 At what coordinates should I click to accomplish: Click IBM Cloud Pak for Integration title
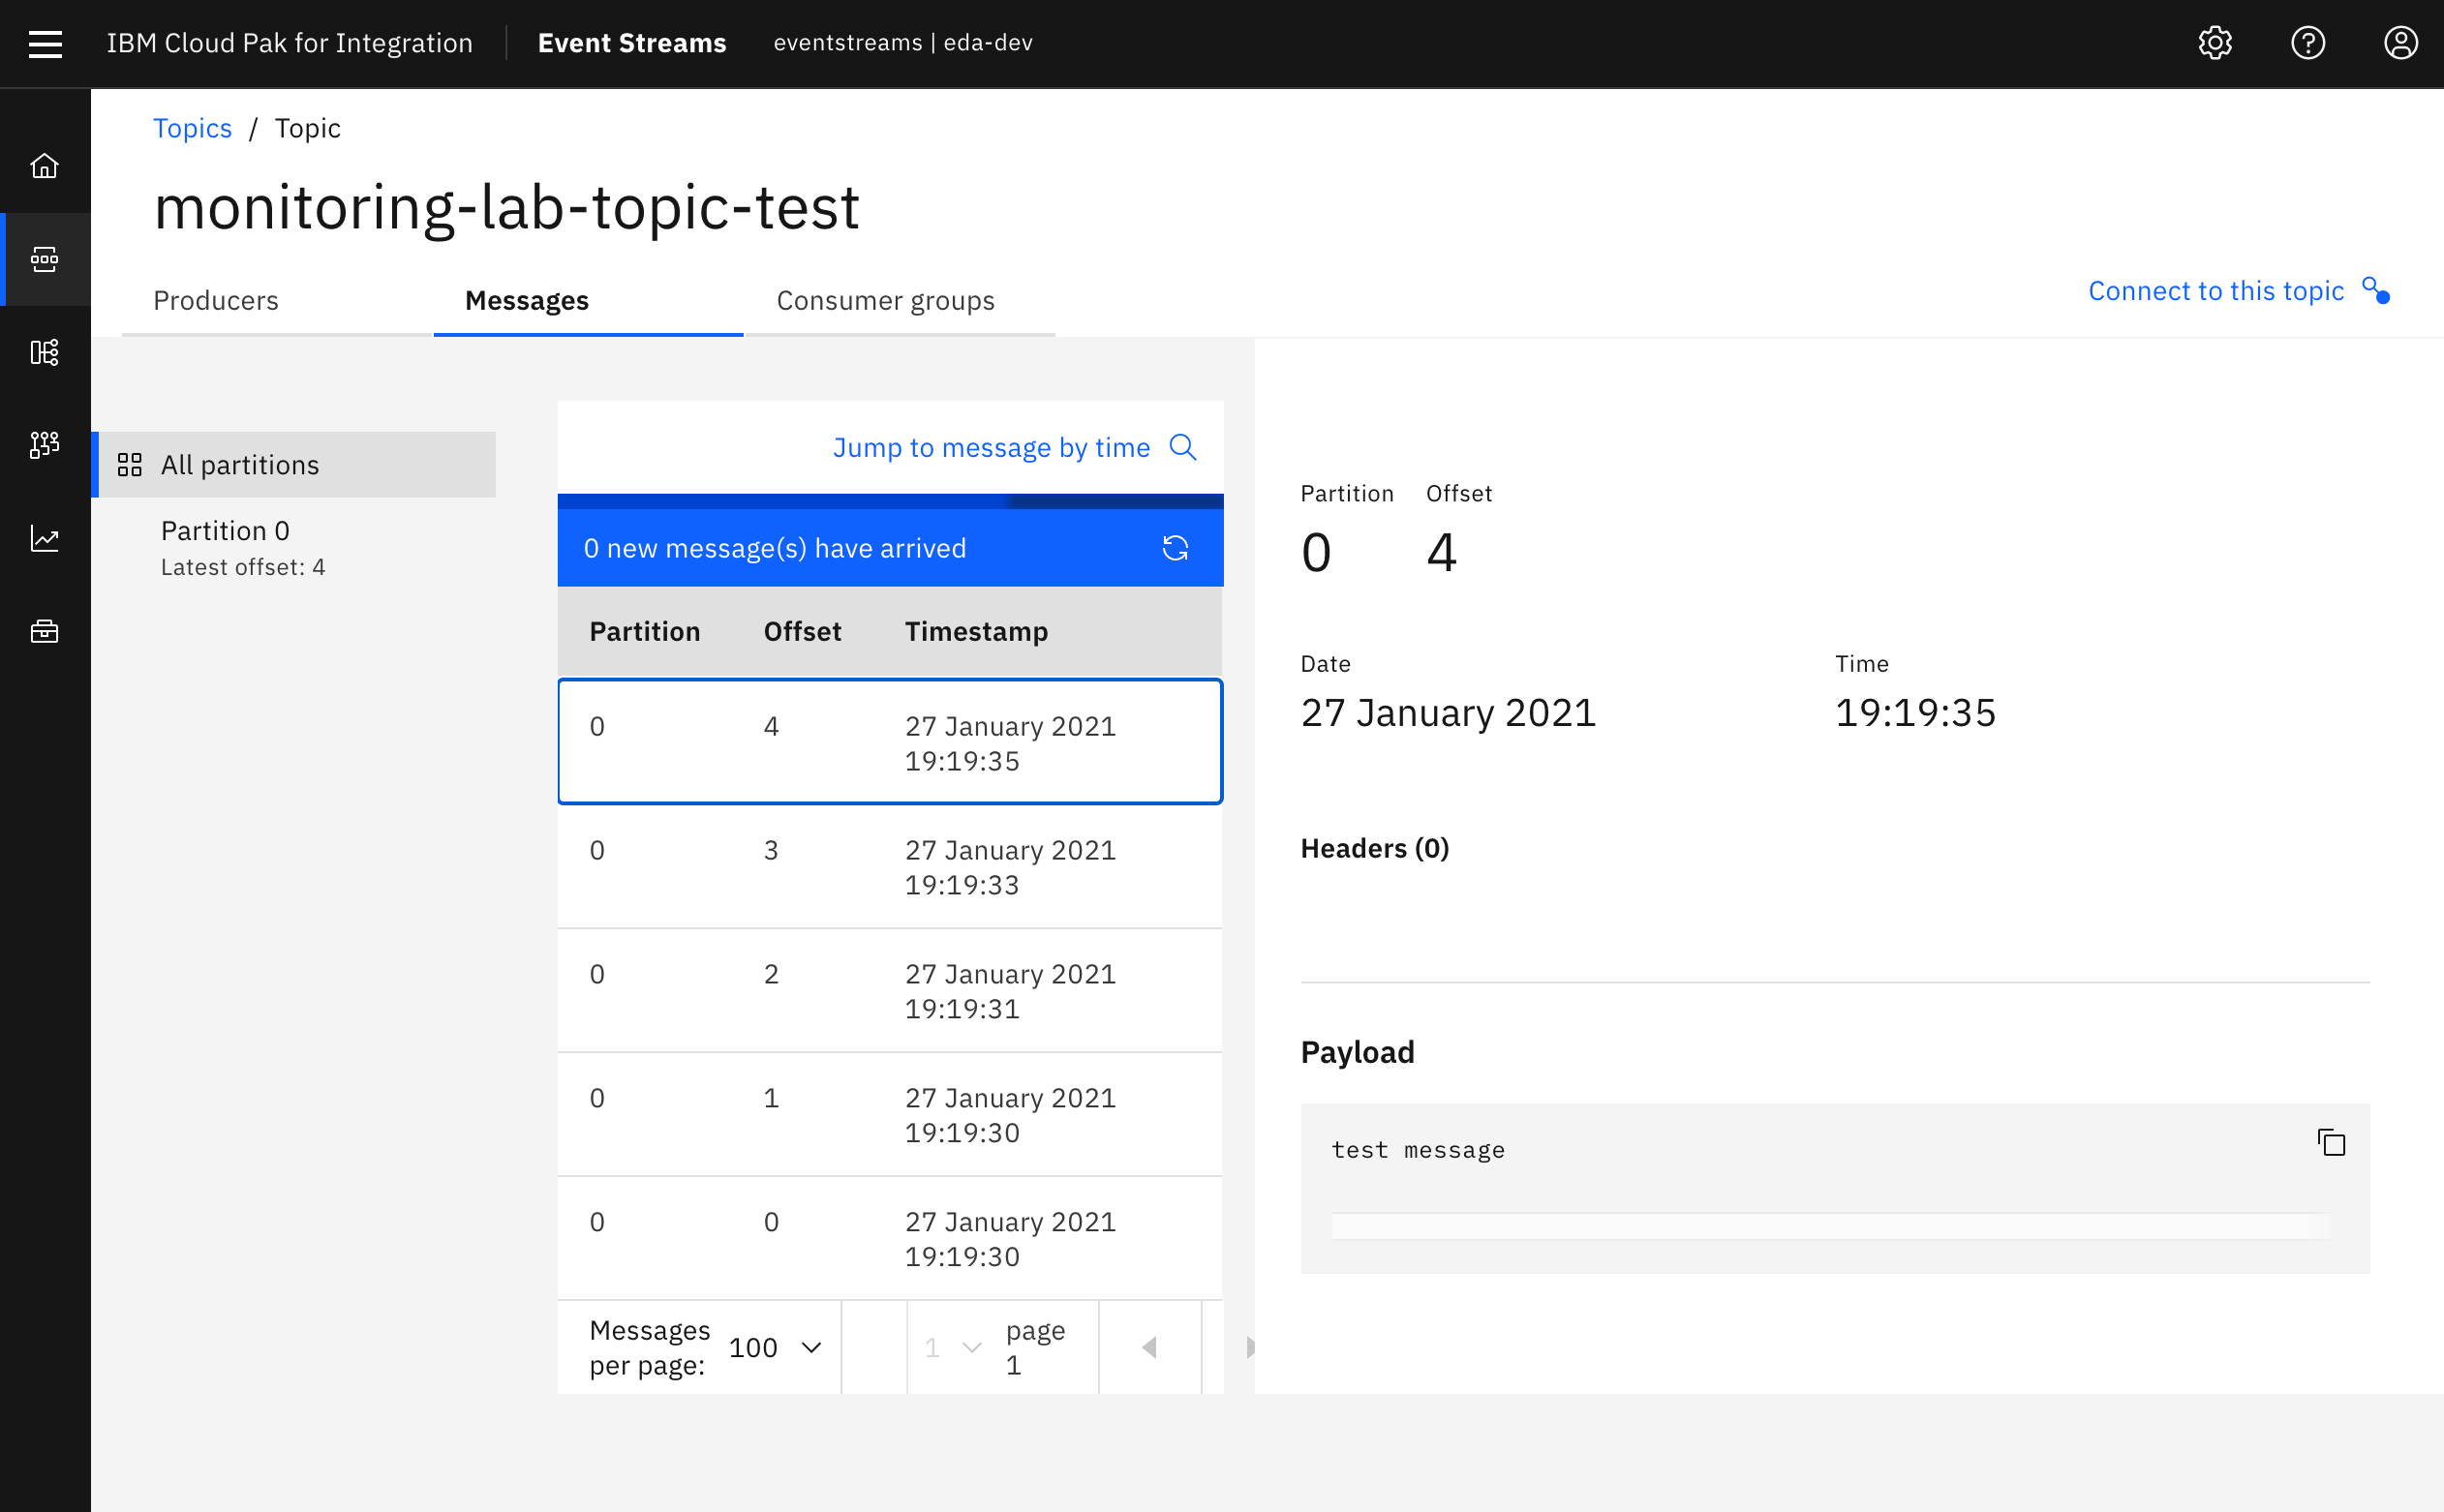point(290,43)
